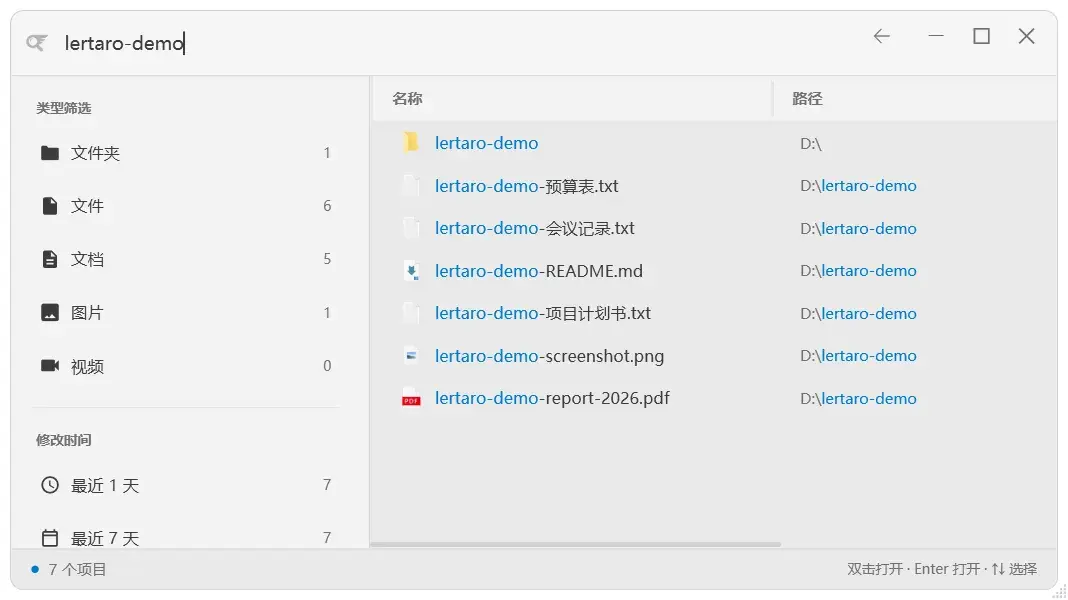Click the image thumbnail icon of screenshot.png

(411, 356)
